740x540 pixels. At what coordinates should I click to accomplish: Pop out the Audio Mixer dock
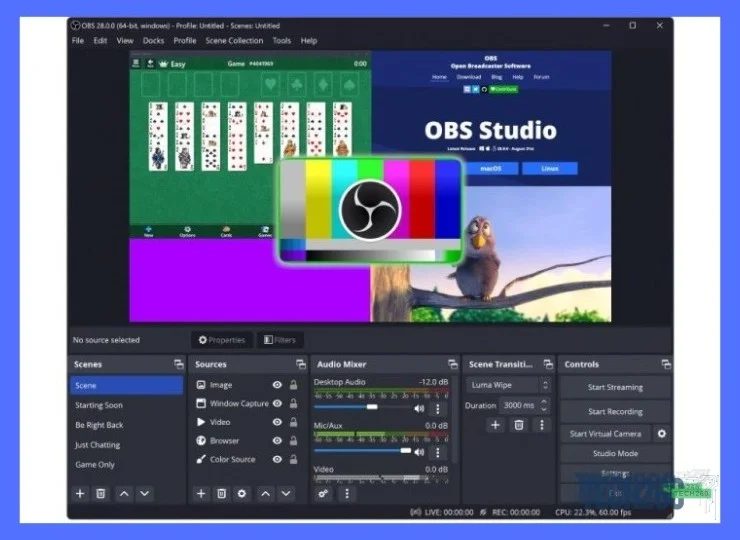453,364
